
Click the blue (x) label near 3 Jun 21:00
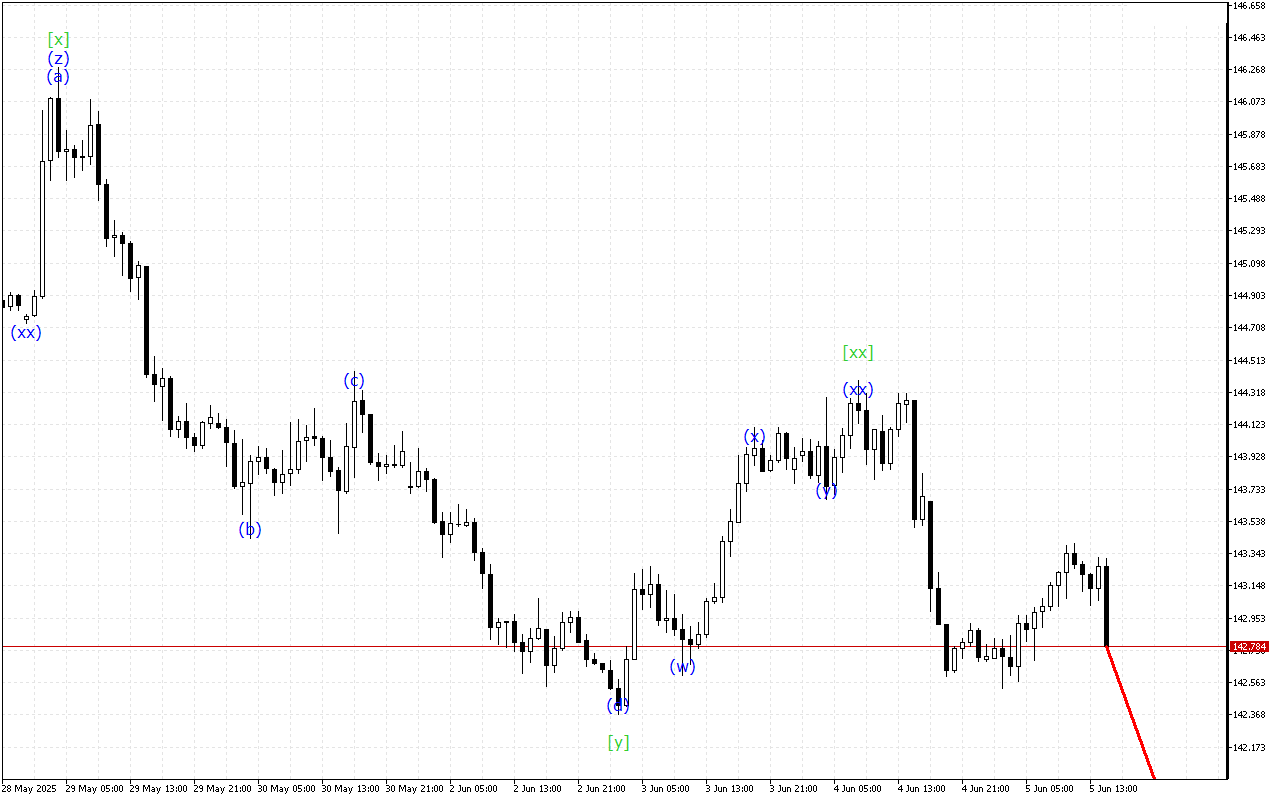(754, 437)
